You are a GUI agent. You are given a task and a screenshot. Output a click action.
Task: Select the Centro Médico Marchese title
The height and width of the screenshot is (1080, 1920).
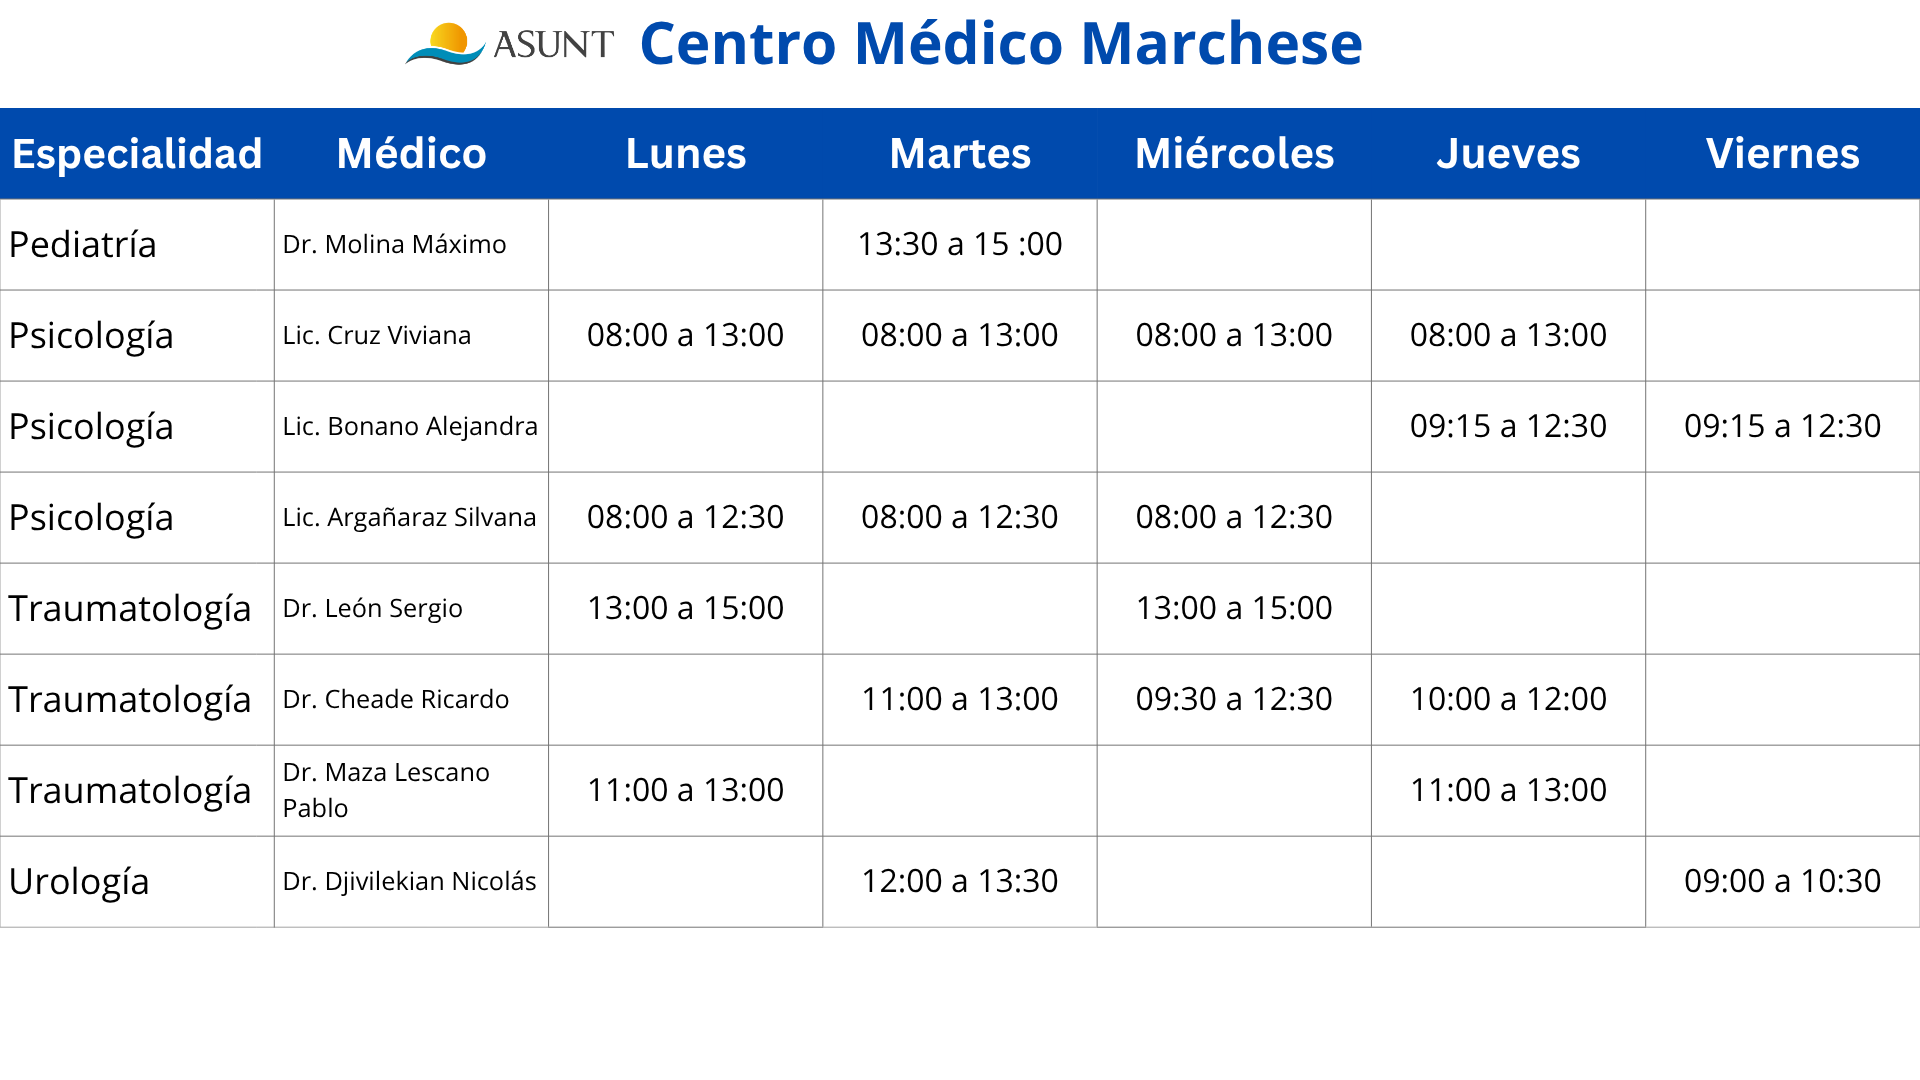[x=1001, y=44]
